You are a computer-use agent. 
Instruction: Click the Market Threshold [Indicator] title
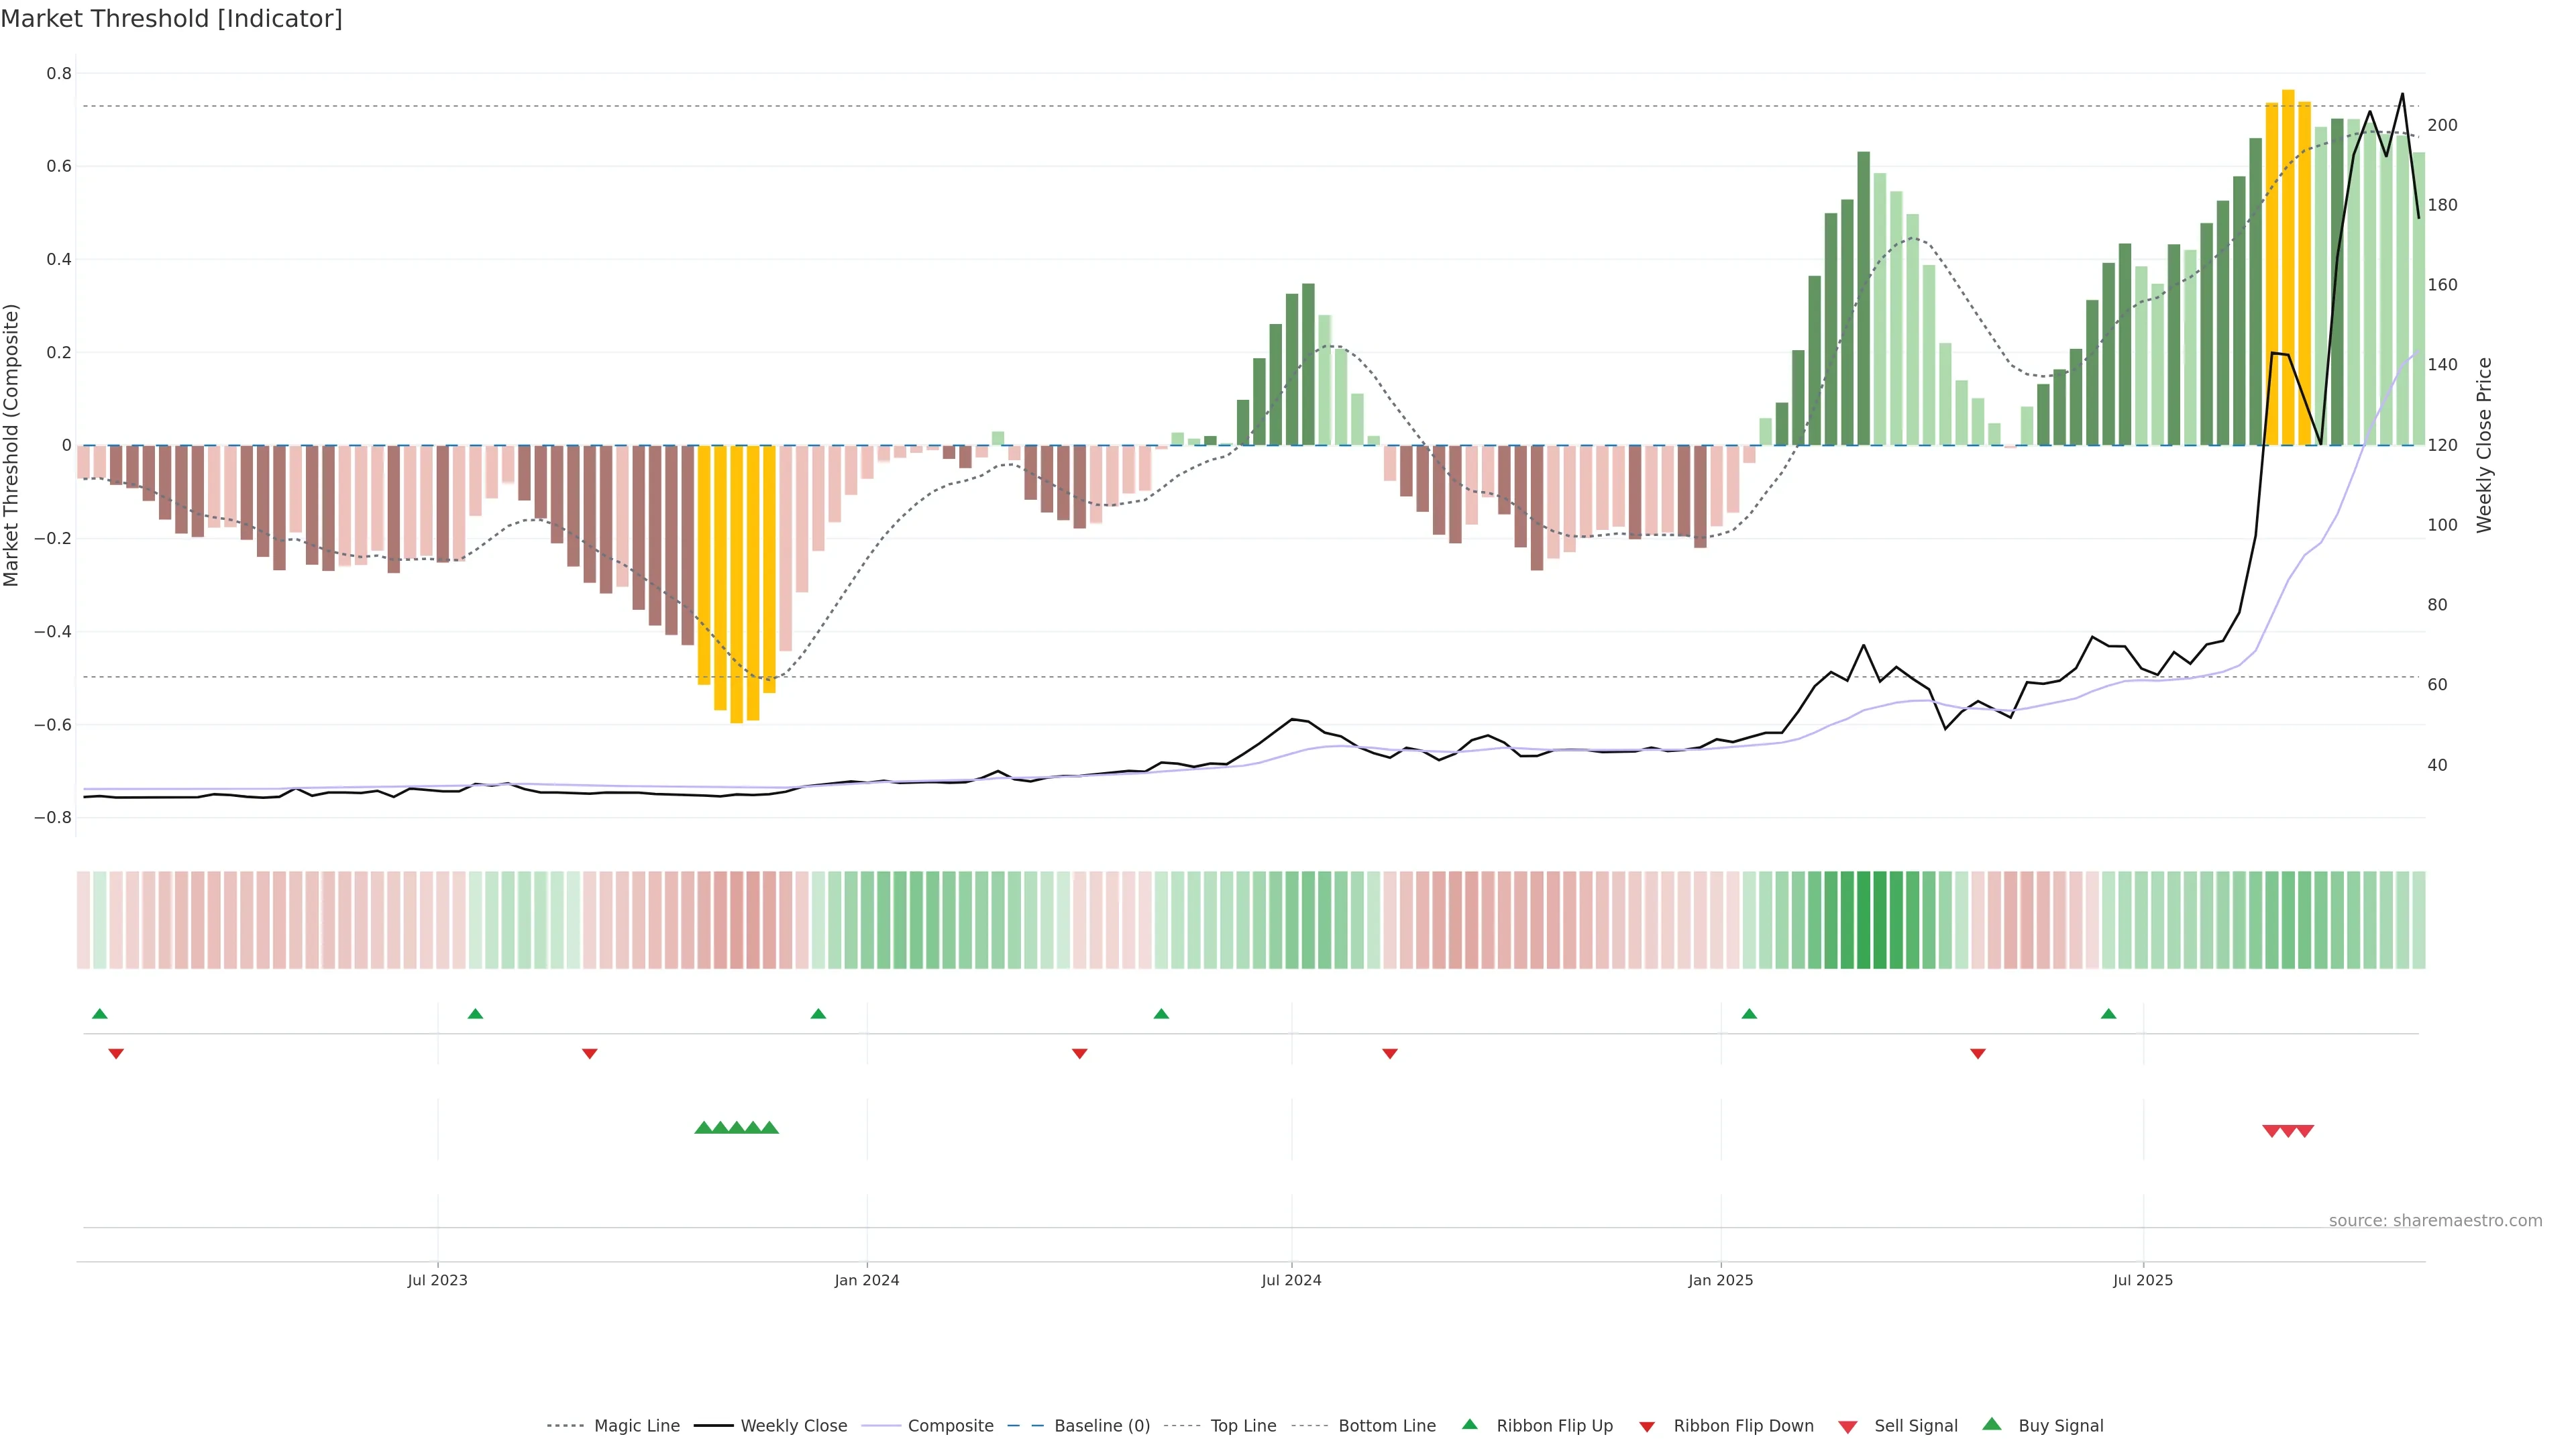pyautogui.click(x=172, y=19)
